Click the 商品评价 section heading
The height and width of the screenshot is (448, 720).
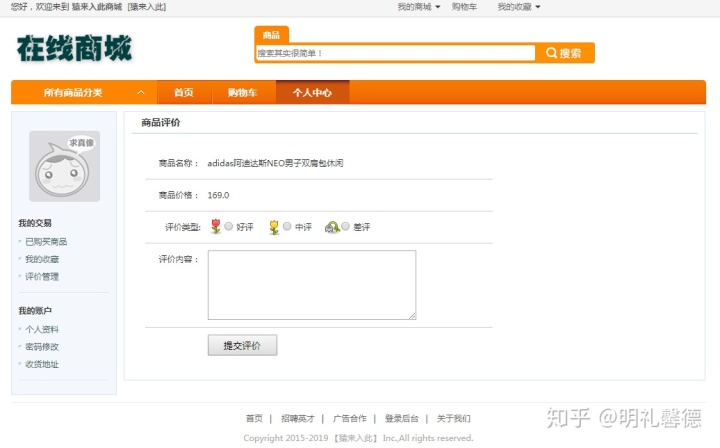click(161, 123)
